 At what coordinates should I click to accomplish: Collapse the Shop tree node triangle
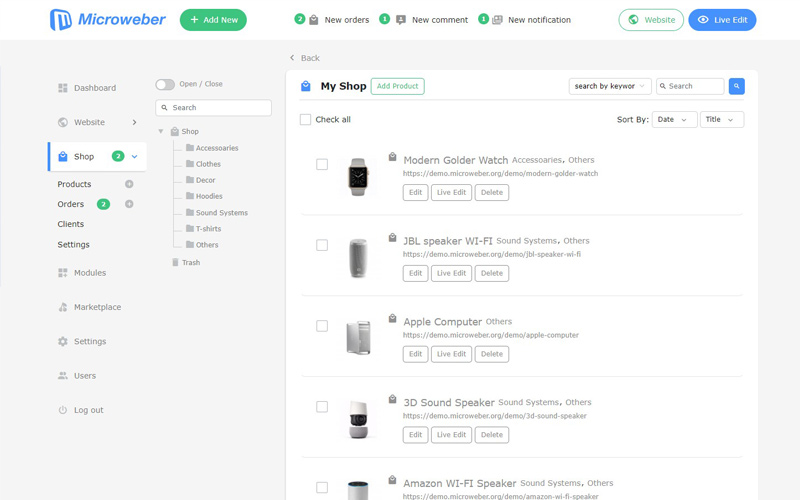[161, 131]
